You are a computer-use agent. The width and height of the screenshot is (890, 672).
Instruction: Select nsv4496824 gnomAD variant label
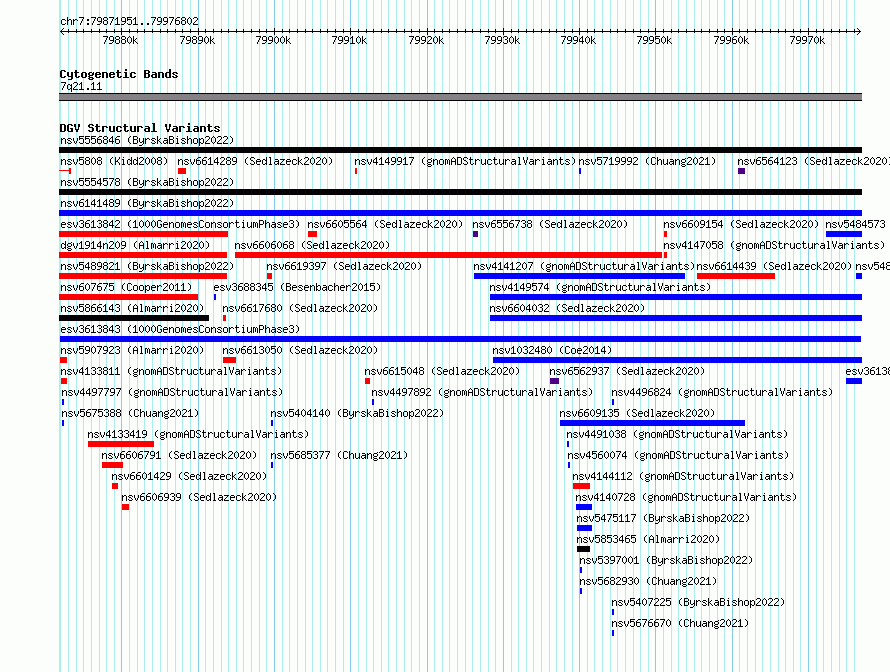tap(722, 392)
